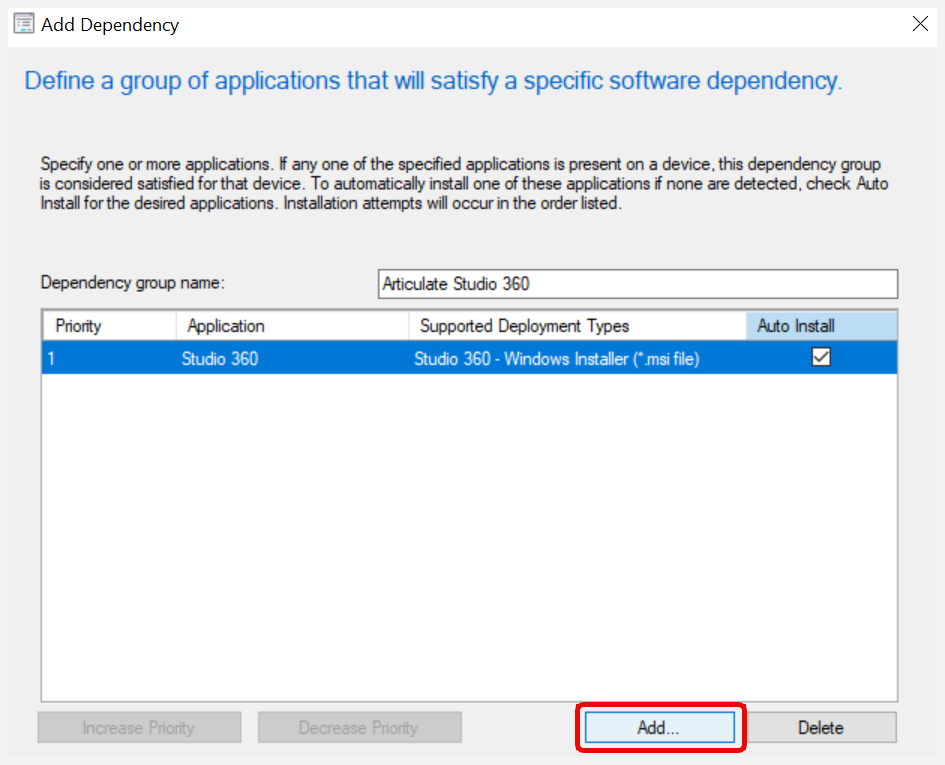
Task: Click the Add... button
Action: (x=660, y=728)
